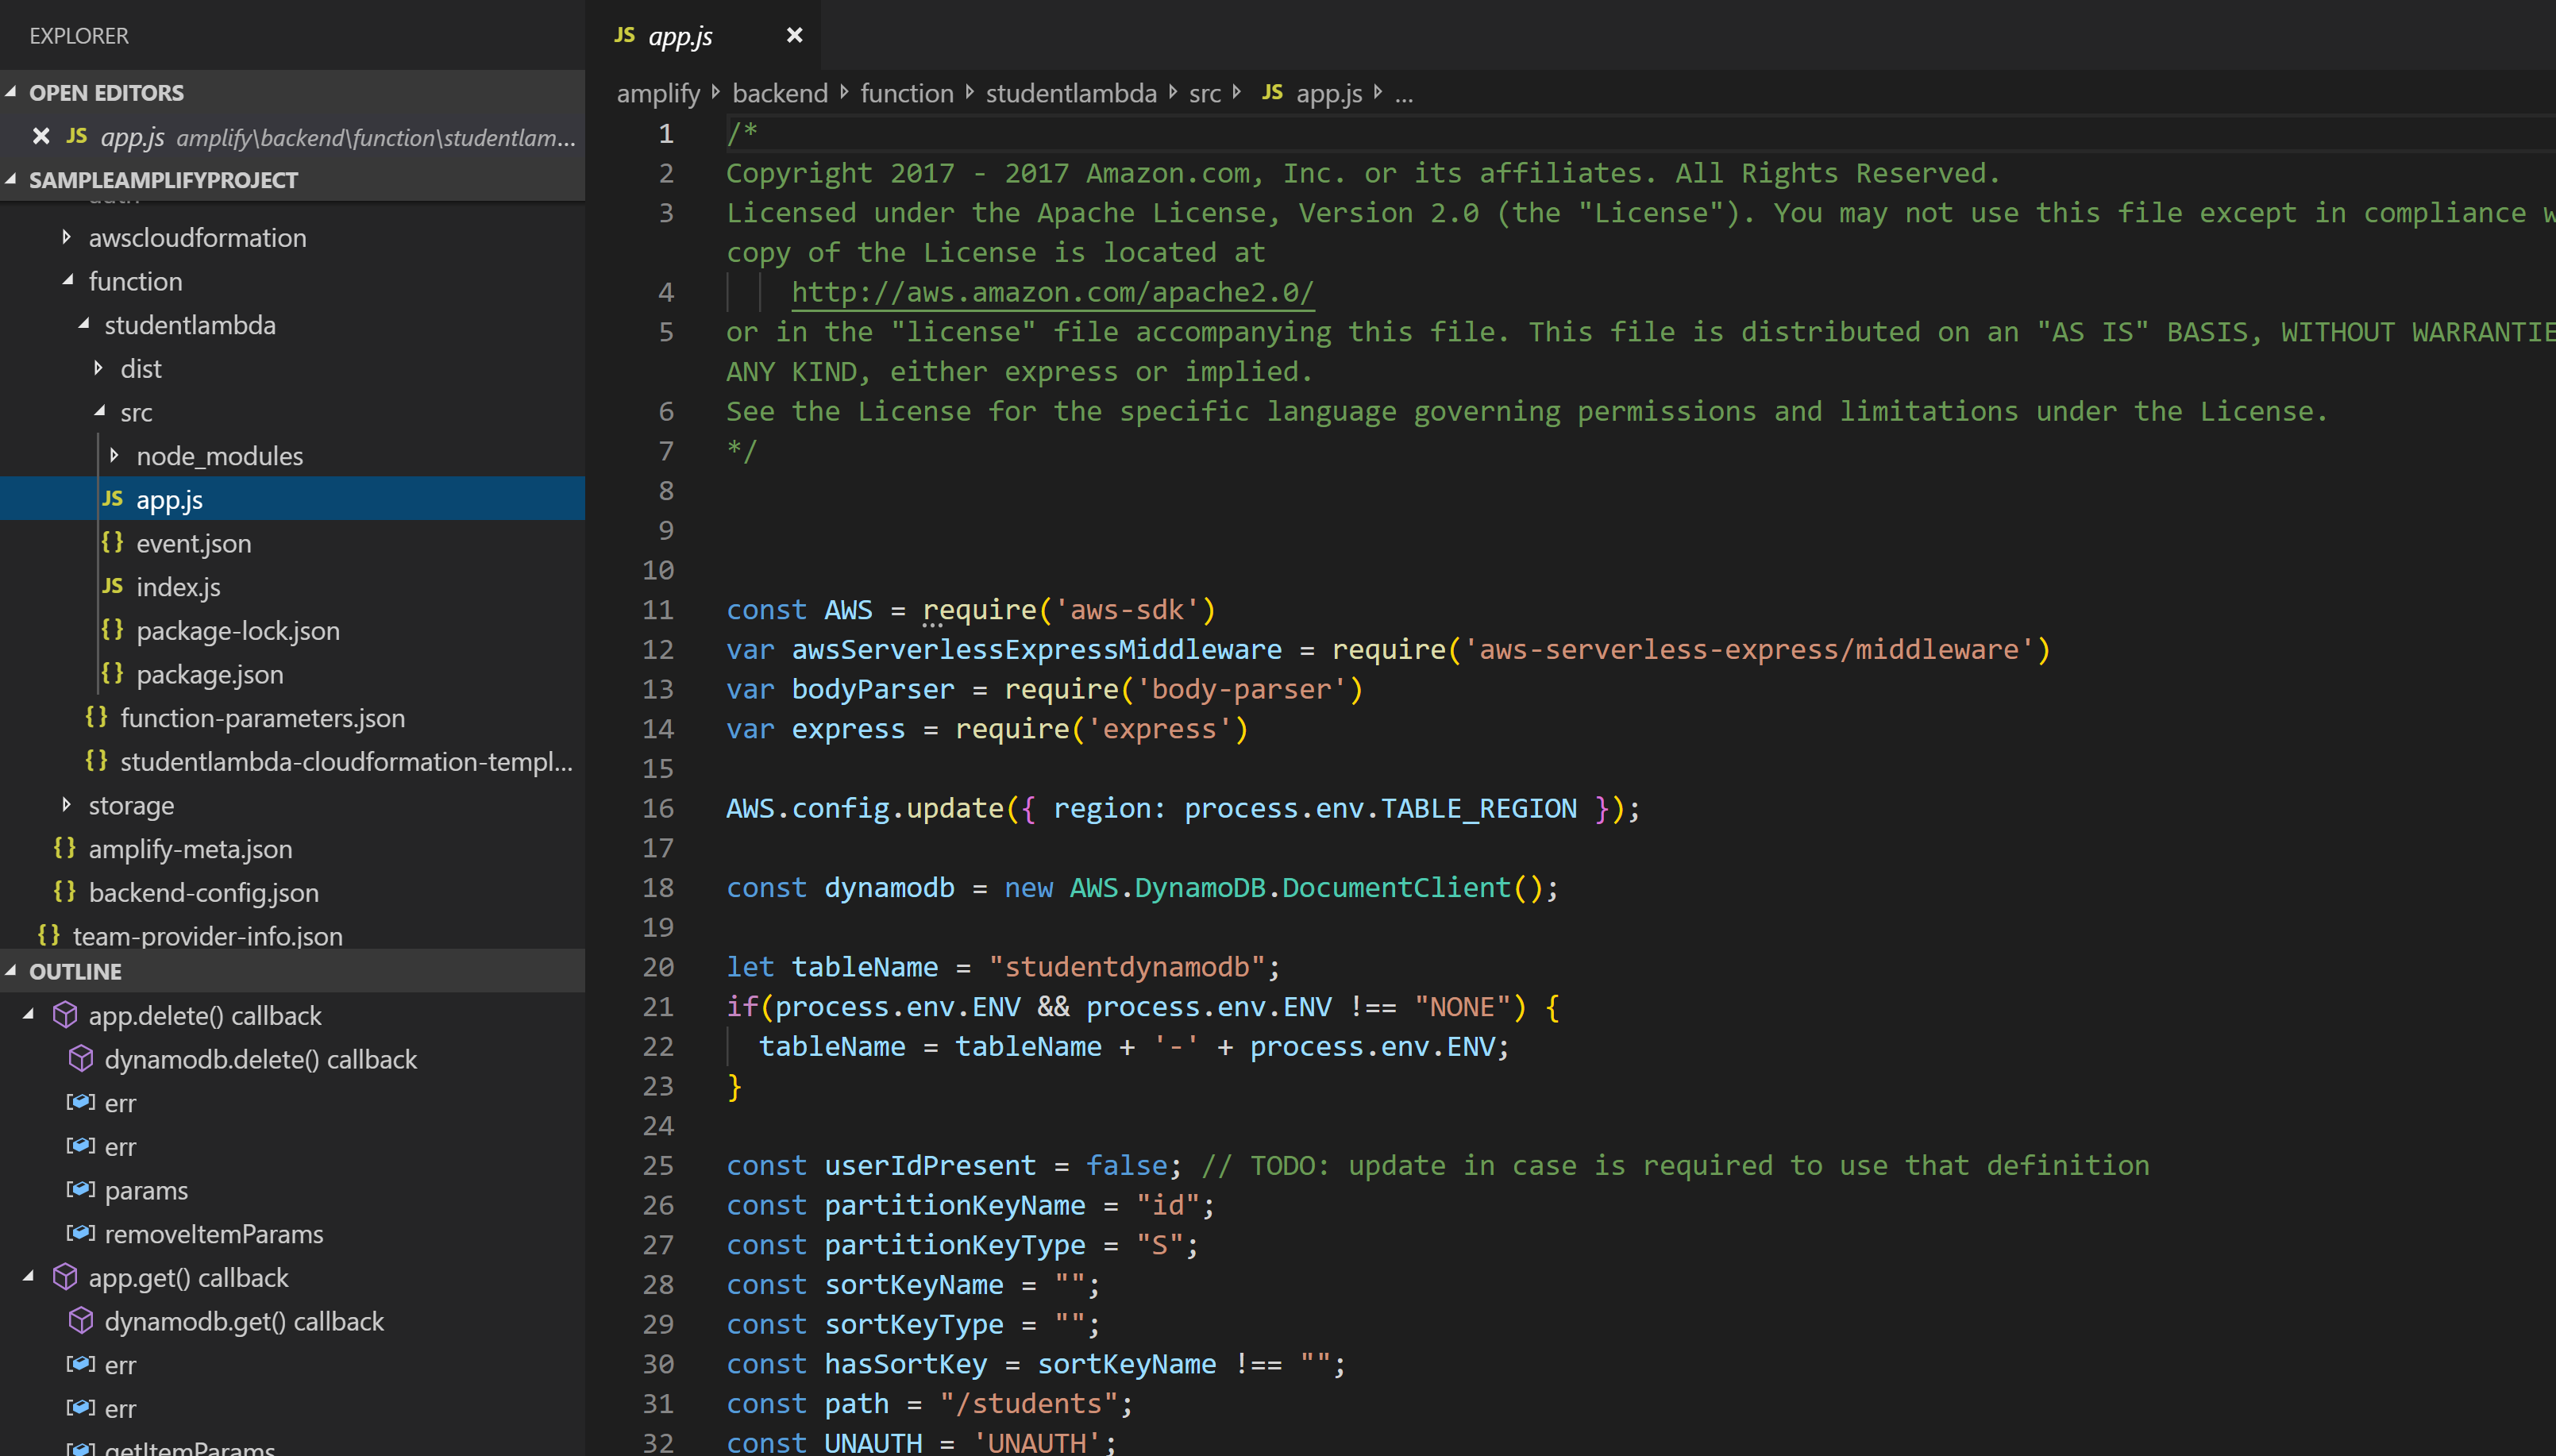This screenshot has width=2556, height=1456.
Task: Select the package-lock.json file icon
Action: pos(113,630)
